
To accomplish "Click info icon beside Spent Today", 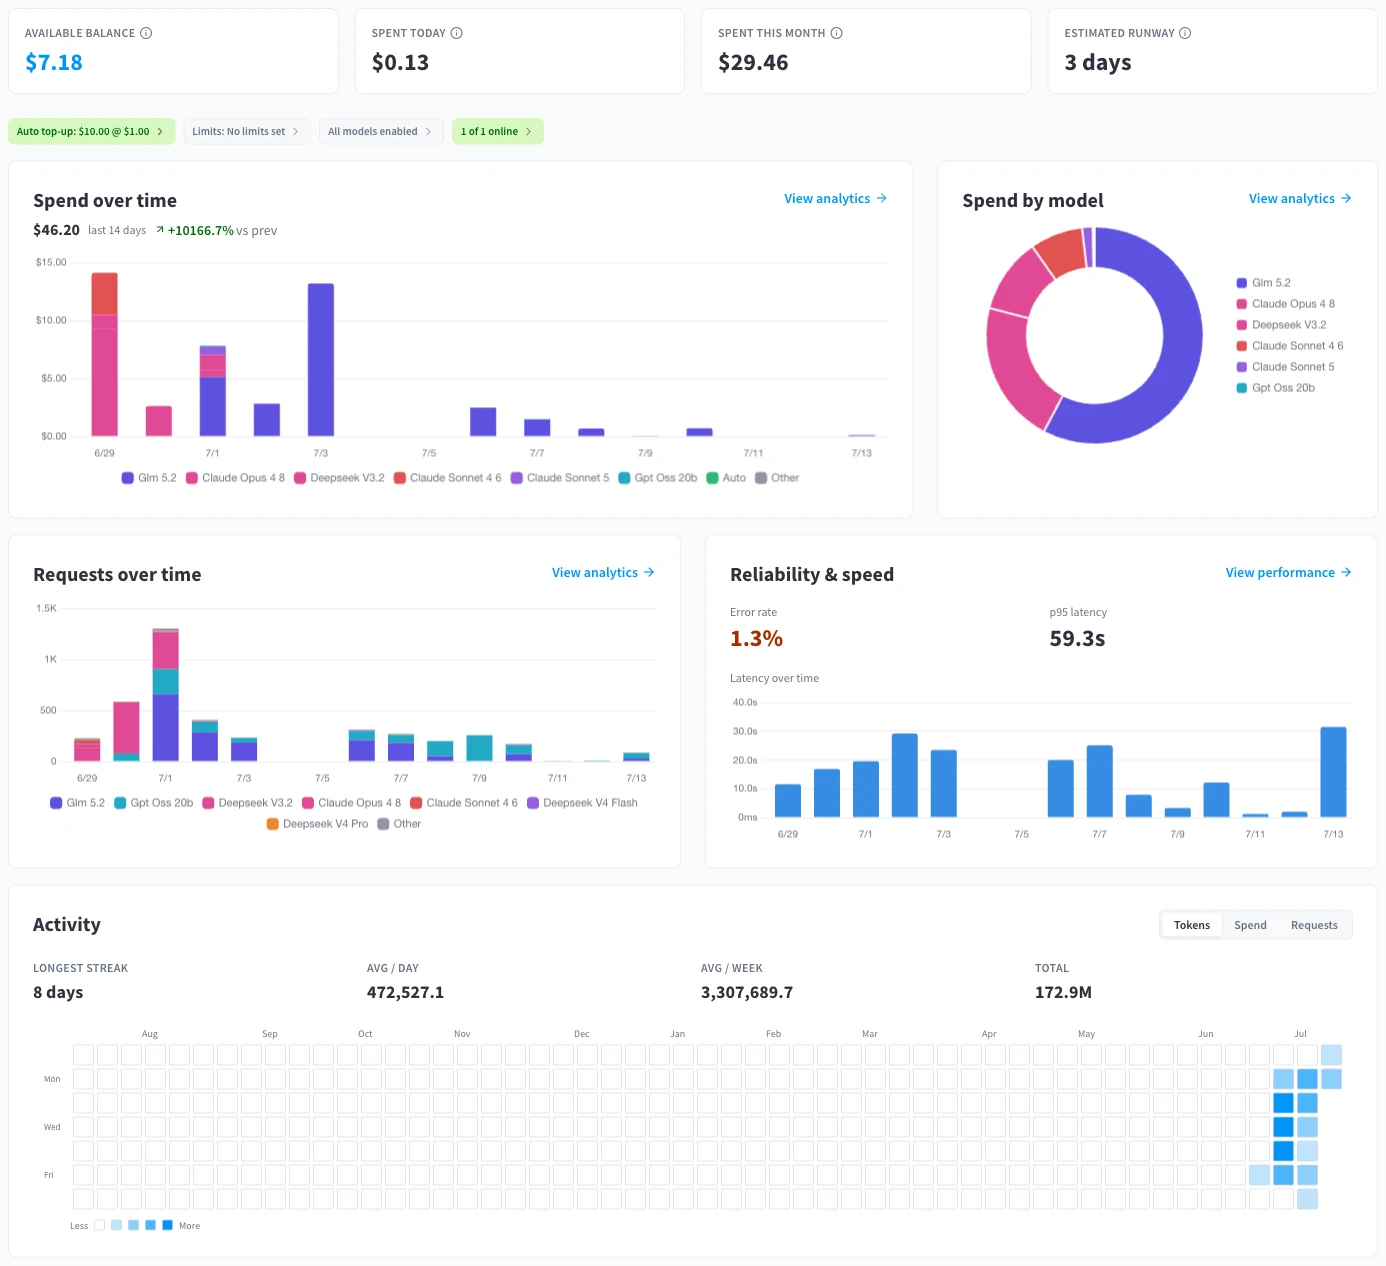I will coord(457,33).
